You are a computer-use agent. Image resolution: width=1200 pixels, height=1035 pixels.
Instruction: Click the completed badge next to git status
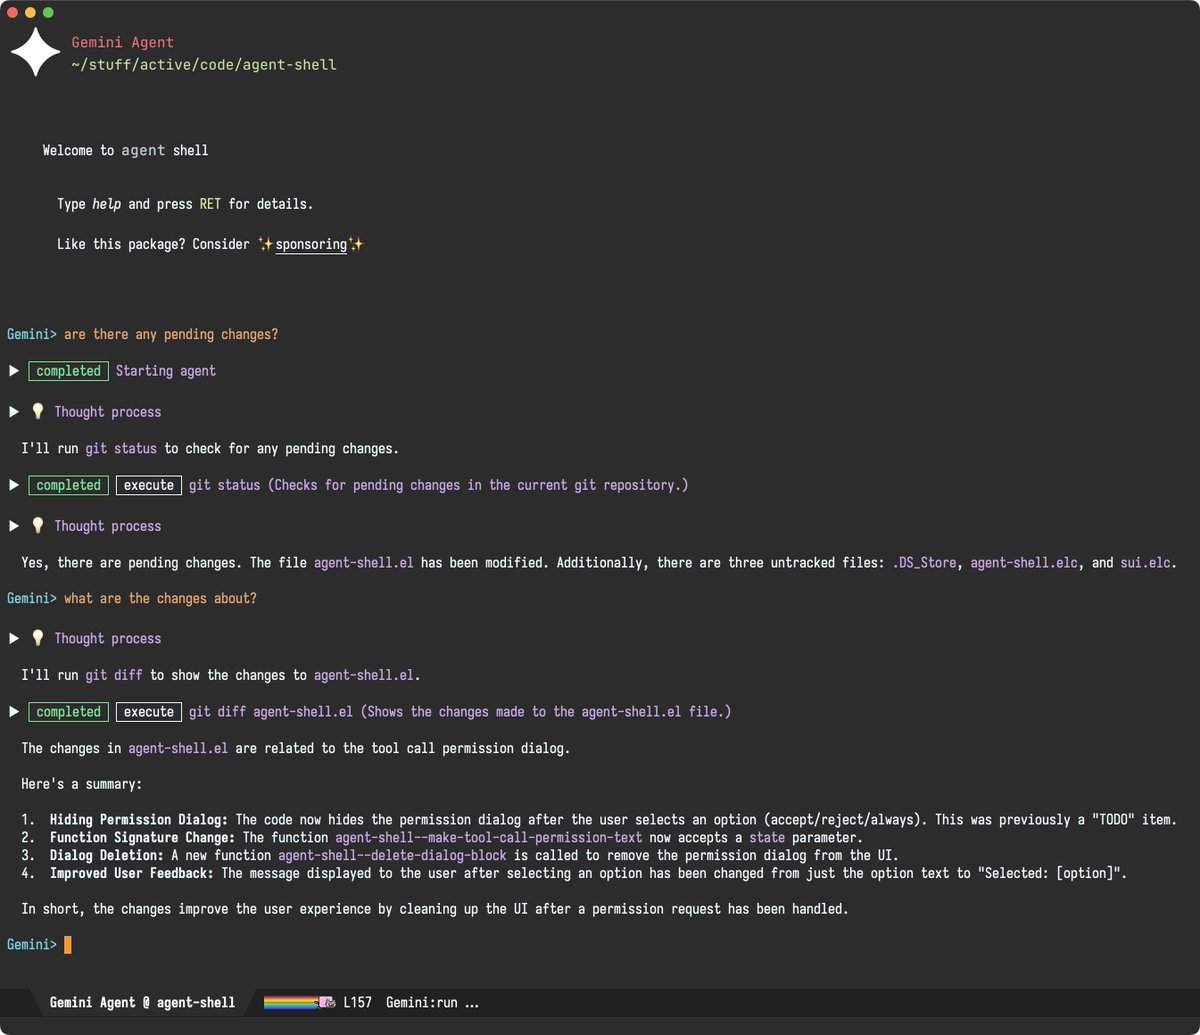68,485
